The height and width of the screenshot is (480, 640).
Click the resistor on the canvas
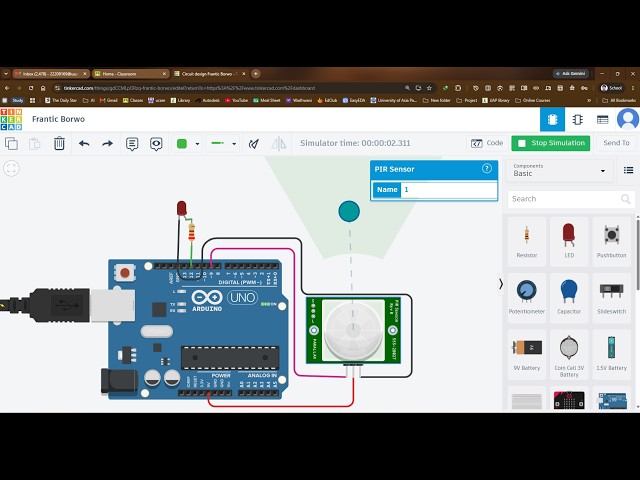(x=191, y=233)
